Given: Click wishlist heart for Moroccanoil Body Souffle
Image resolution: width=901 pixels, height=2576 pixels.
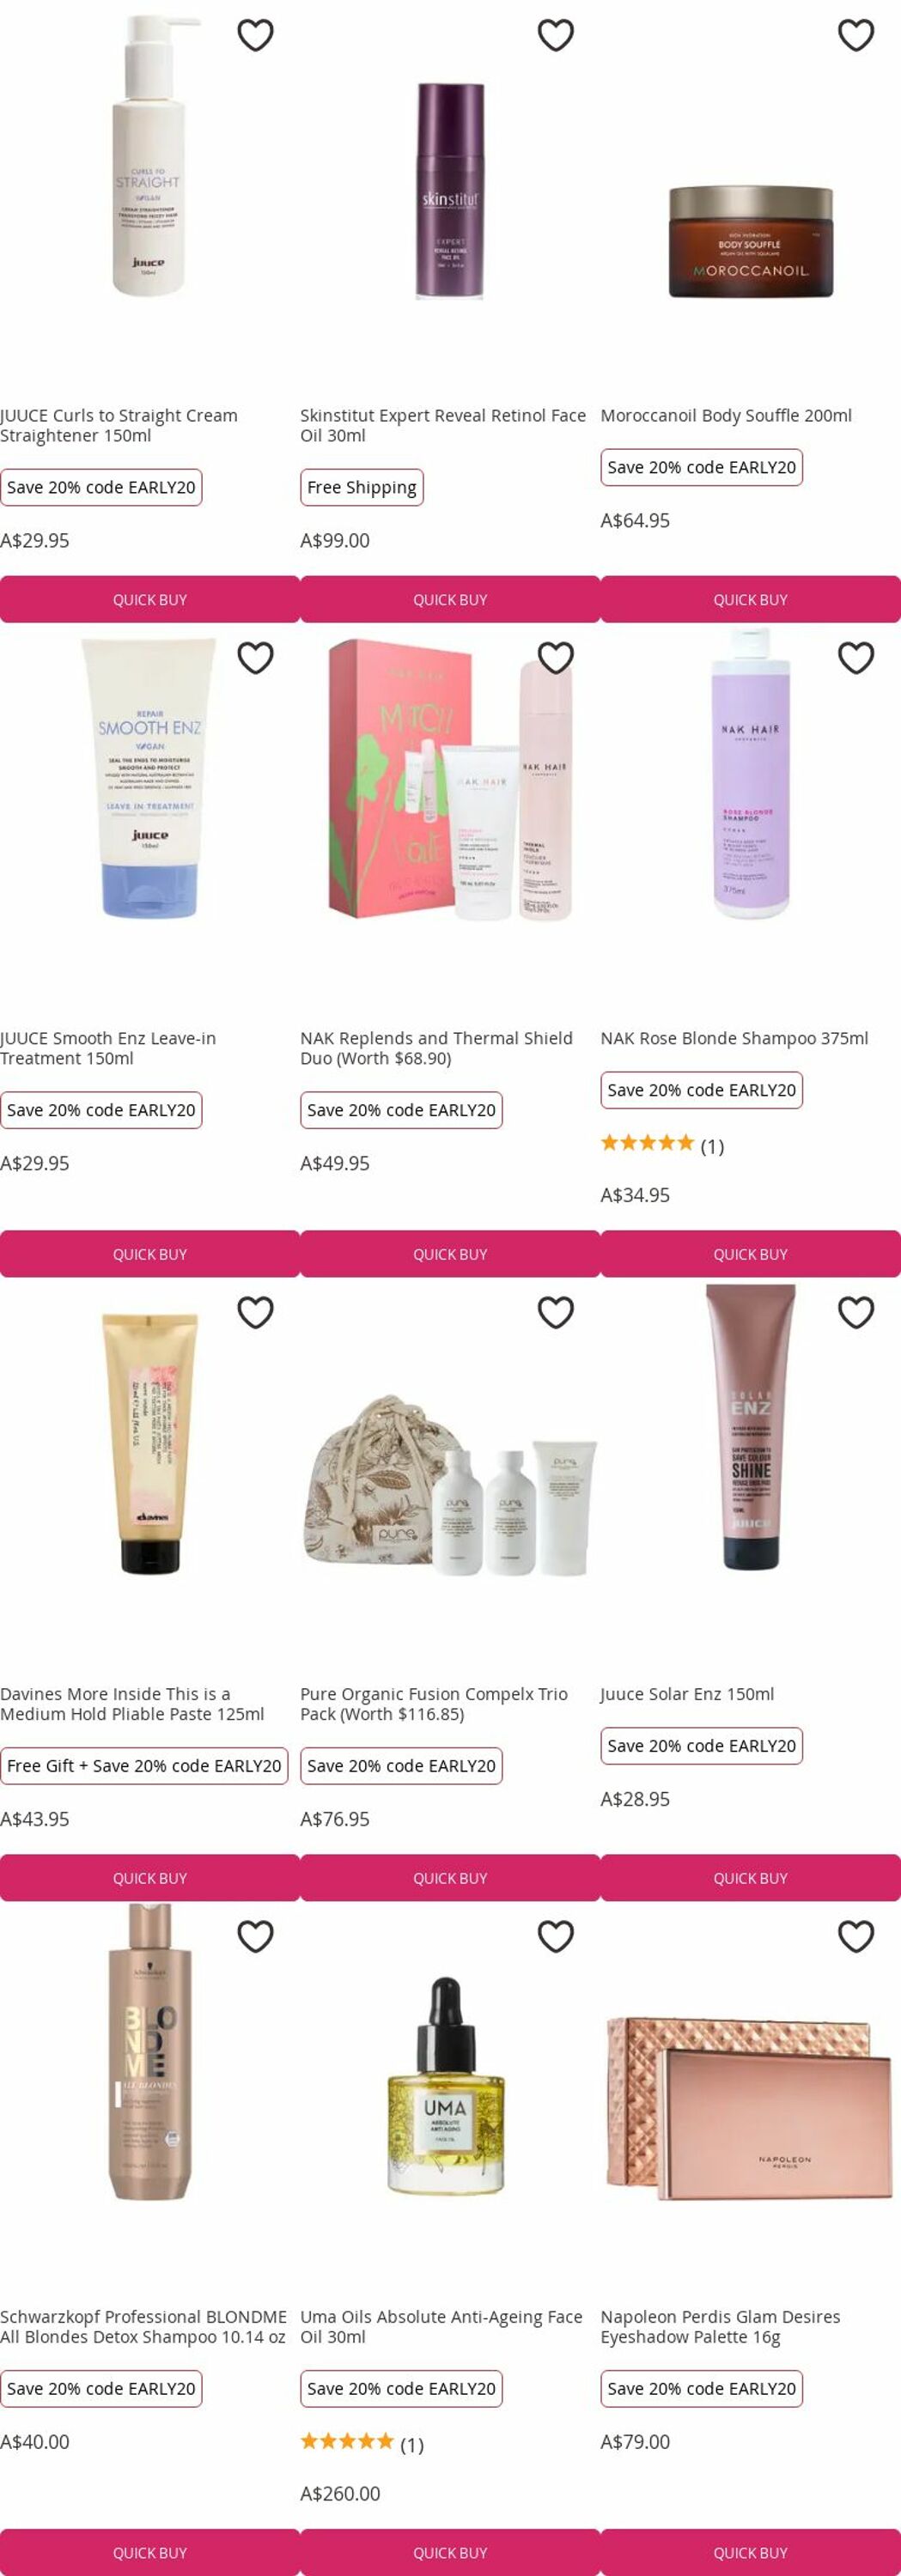Looking at the screenshot, I should [x=855, y=35].
